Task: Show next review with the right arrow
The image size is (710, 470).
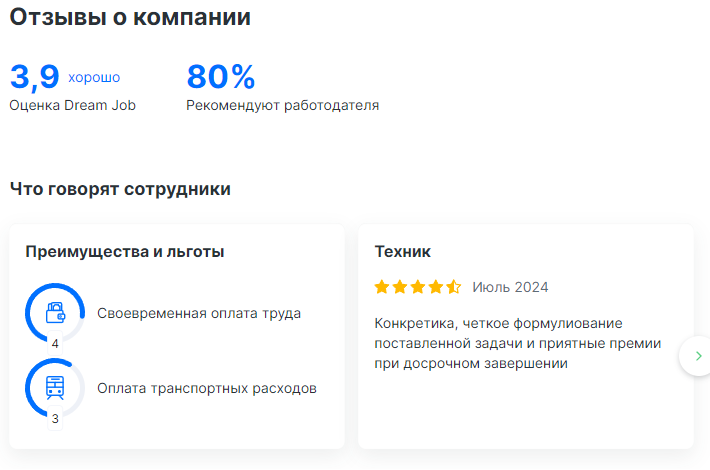Action: (698, 356)
